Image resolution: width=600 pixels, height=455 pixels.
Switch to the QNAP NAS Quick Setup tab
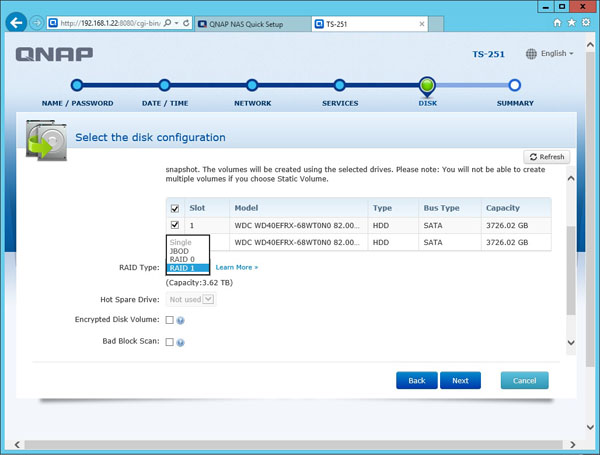(x=253, y=24)
